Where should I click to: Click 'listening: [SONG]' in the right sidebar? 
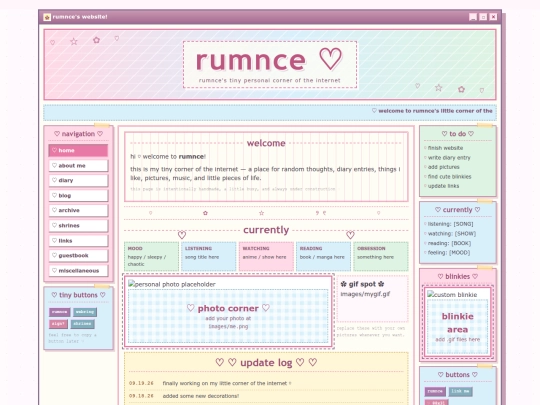tap(450, 224)
